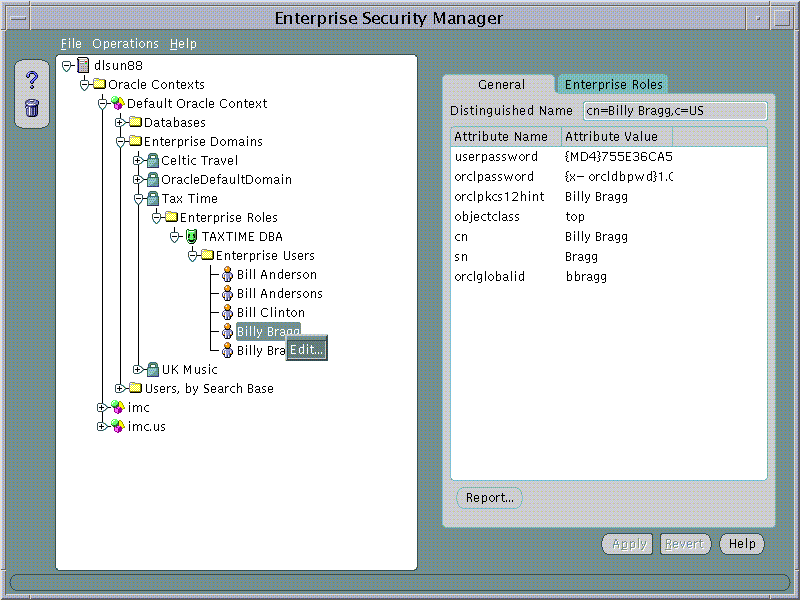Open the File menu

(71, 44)
